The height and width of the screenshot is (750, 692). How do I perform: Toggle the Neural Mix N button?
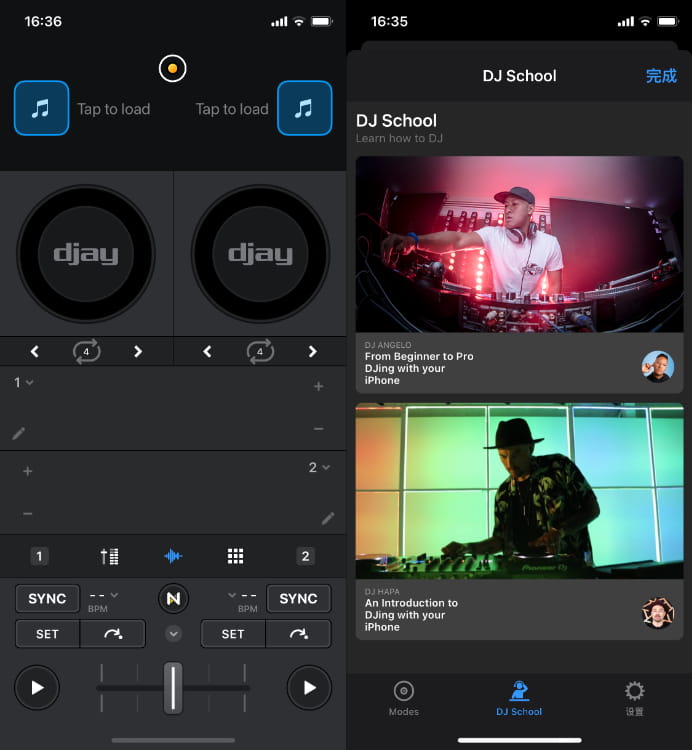pos(173,598)
